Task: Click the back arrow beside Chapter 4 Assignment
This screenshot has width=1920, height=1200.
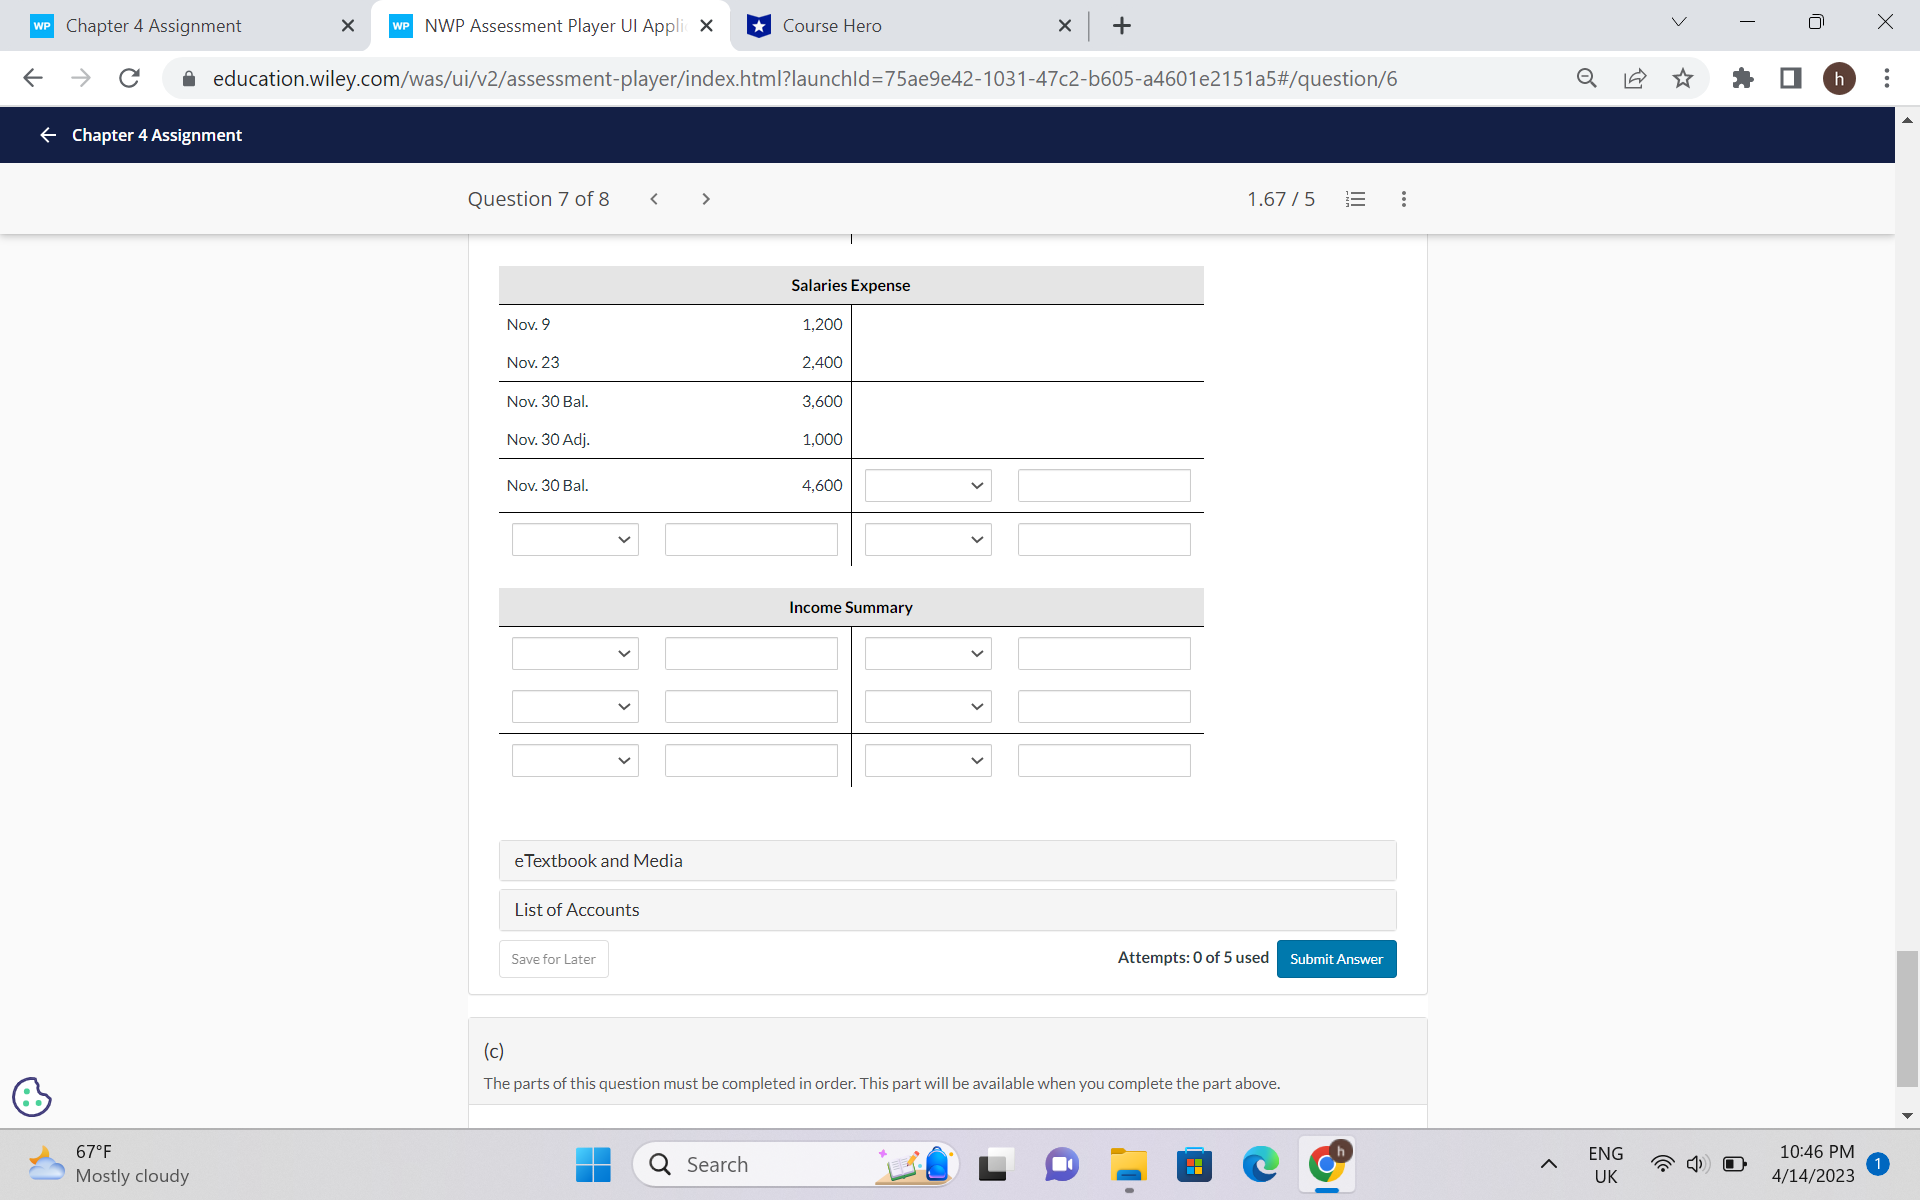Action: point(47,134)
